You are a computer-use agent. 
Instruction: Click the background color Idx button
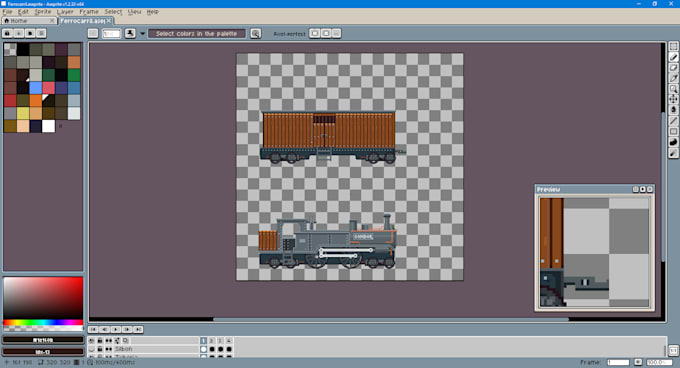click(x=42, y=352)
